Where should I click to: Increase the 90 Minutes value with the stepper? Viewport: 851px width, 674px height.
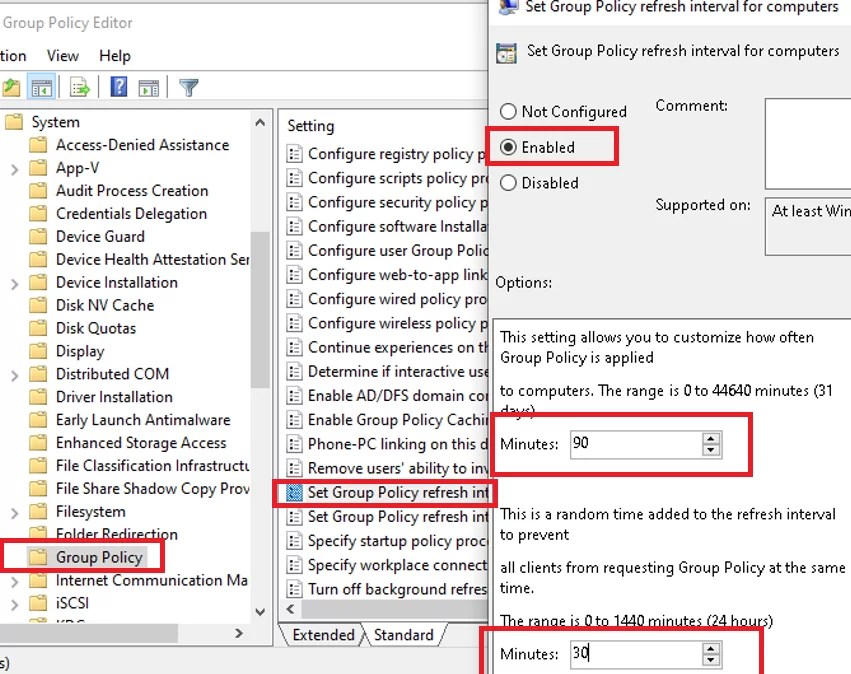(710, 438)
